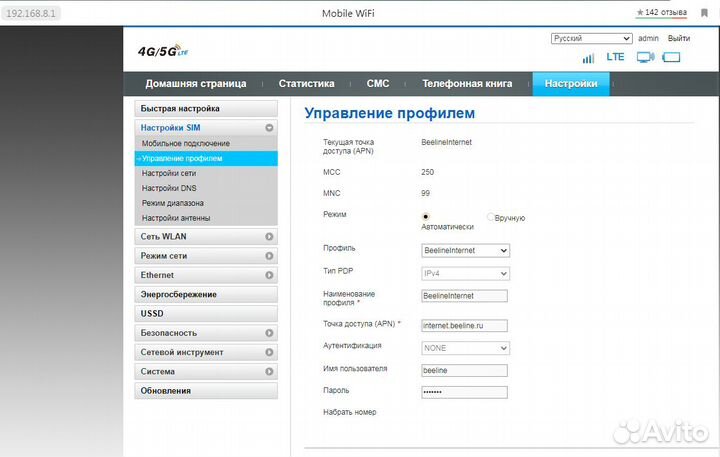720x457 pixels.
Task: Select the Настройки tab
Action: tap(571, 84)
